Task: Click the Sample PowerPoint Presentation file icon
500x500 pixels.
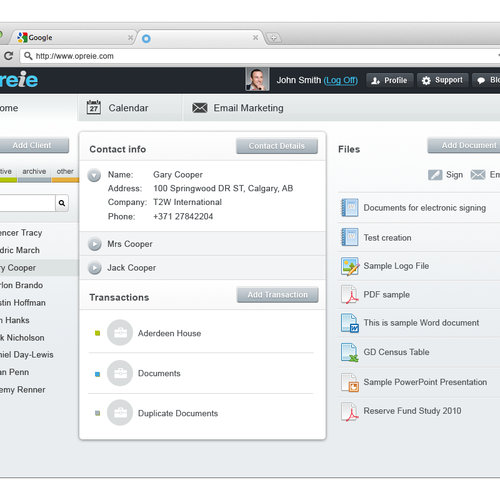Action: [350, 382]
